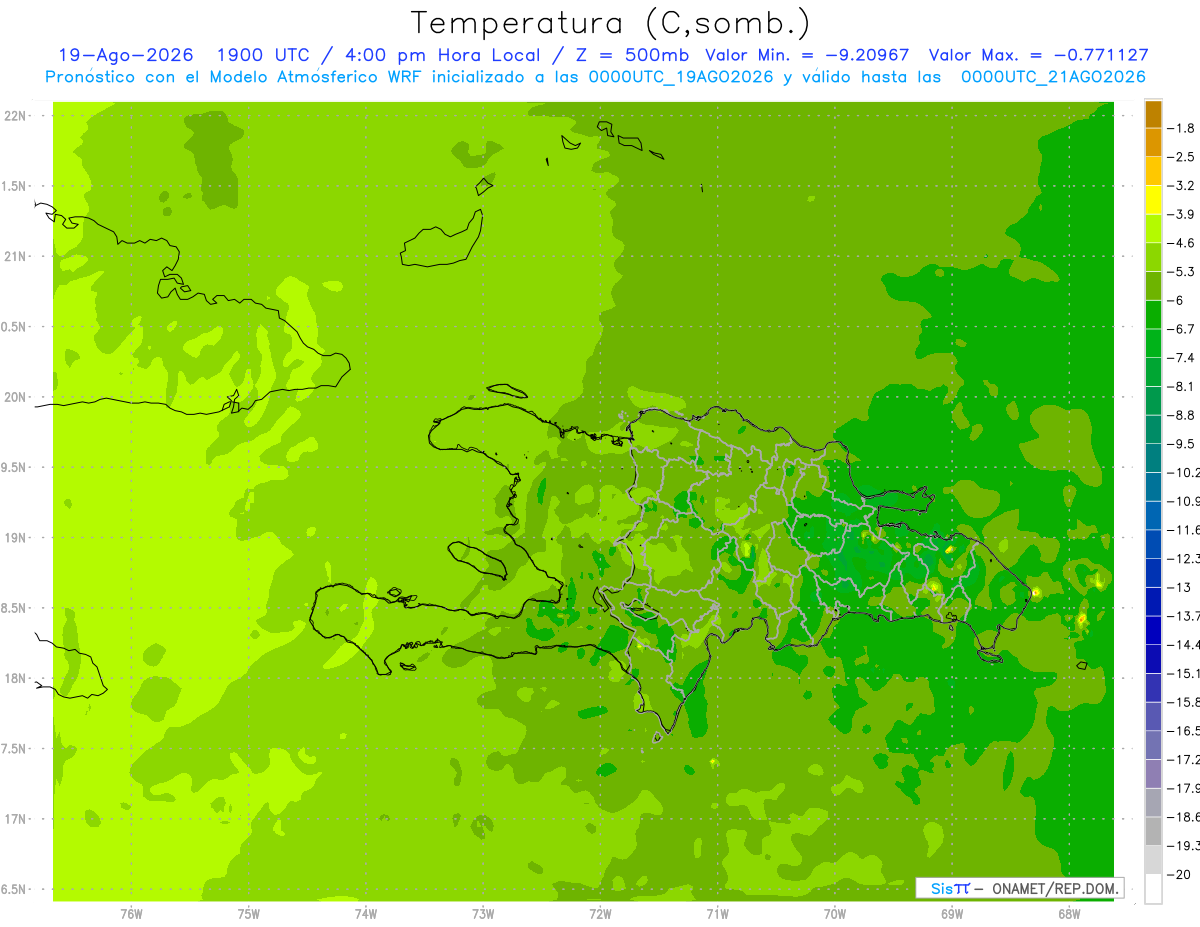
Task: Click the '-15.1' colorbar value
Action: point(1185,673)
